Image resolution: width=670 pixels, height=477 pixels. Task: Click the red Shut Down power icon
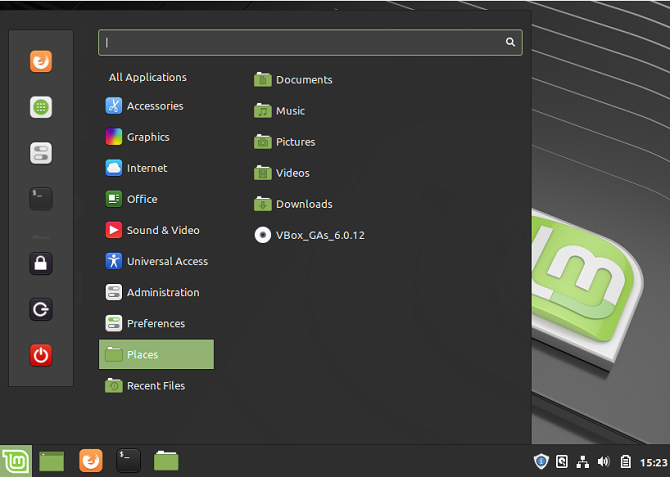(x=41, y=355)
